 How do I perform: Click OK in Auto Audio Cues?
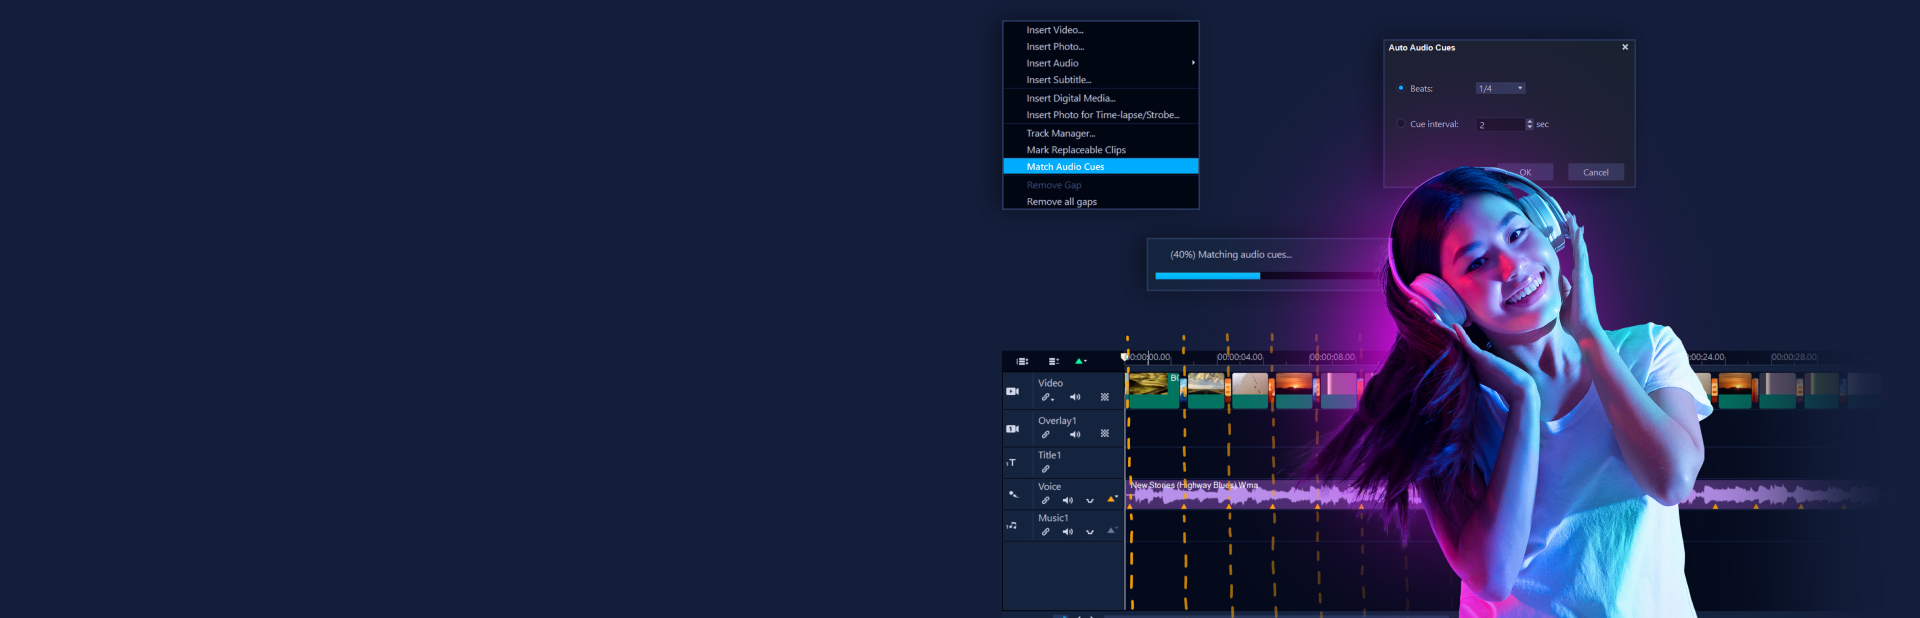[1525, 172]
